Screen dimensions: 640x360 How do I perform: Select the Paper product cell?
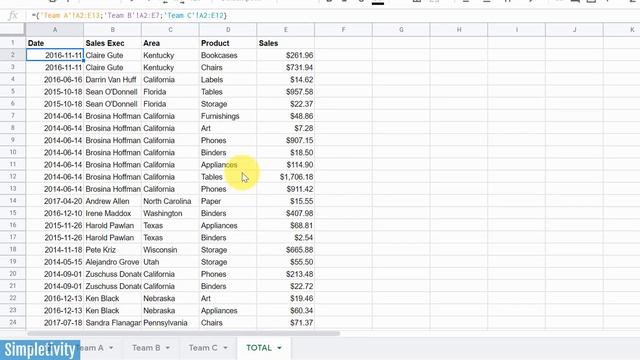click(x=228, y=201)
